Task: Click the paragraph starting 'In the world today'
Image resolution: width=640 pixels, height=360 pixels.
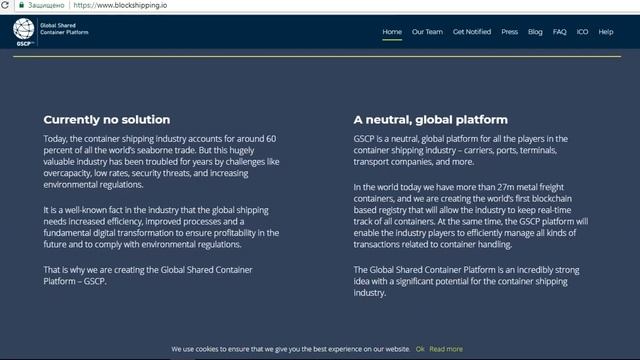Action: [x=471, y=216]
